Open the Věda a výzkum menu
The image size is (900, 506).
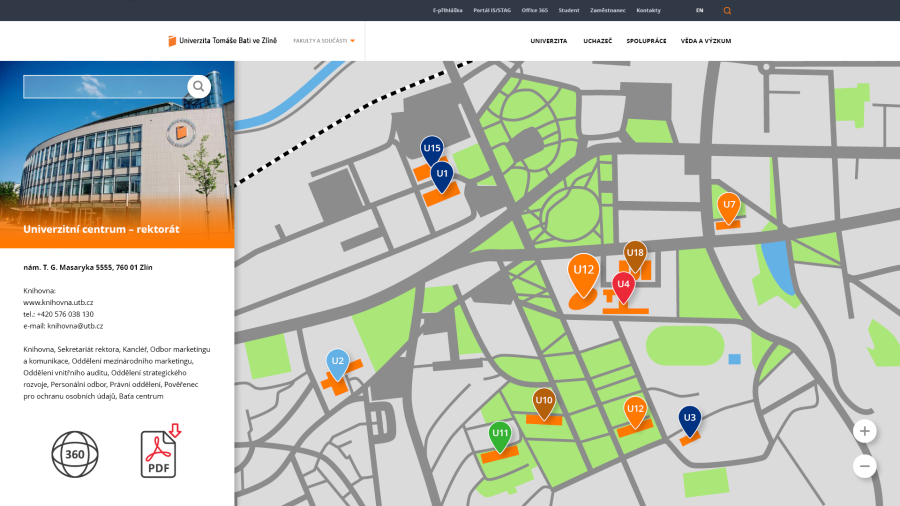click(x=706, y=41)
